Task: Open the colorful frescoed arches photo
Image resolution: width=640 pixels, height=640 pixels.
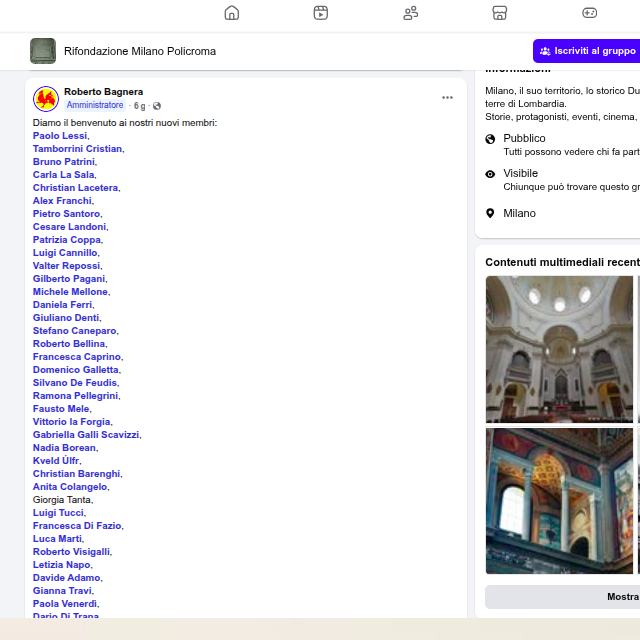Action: (x=559, y=501)
